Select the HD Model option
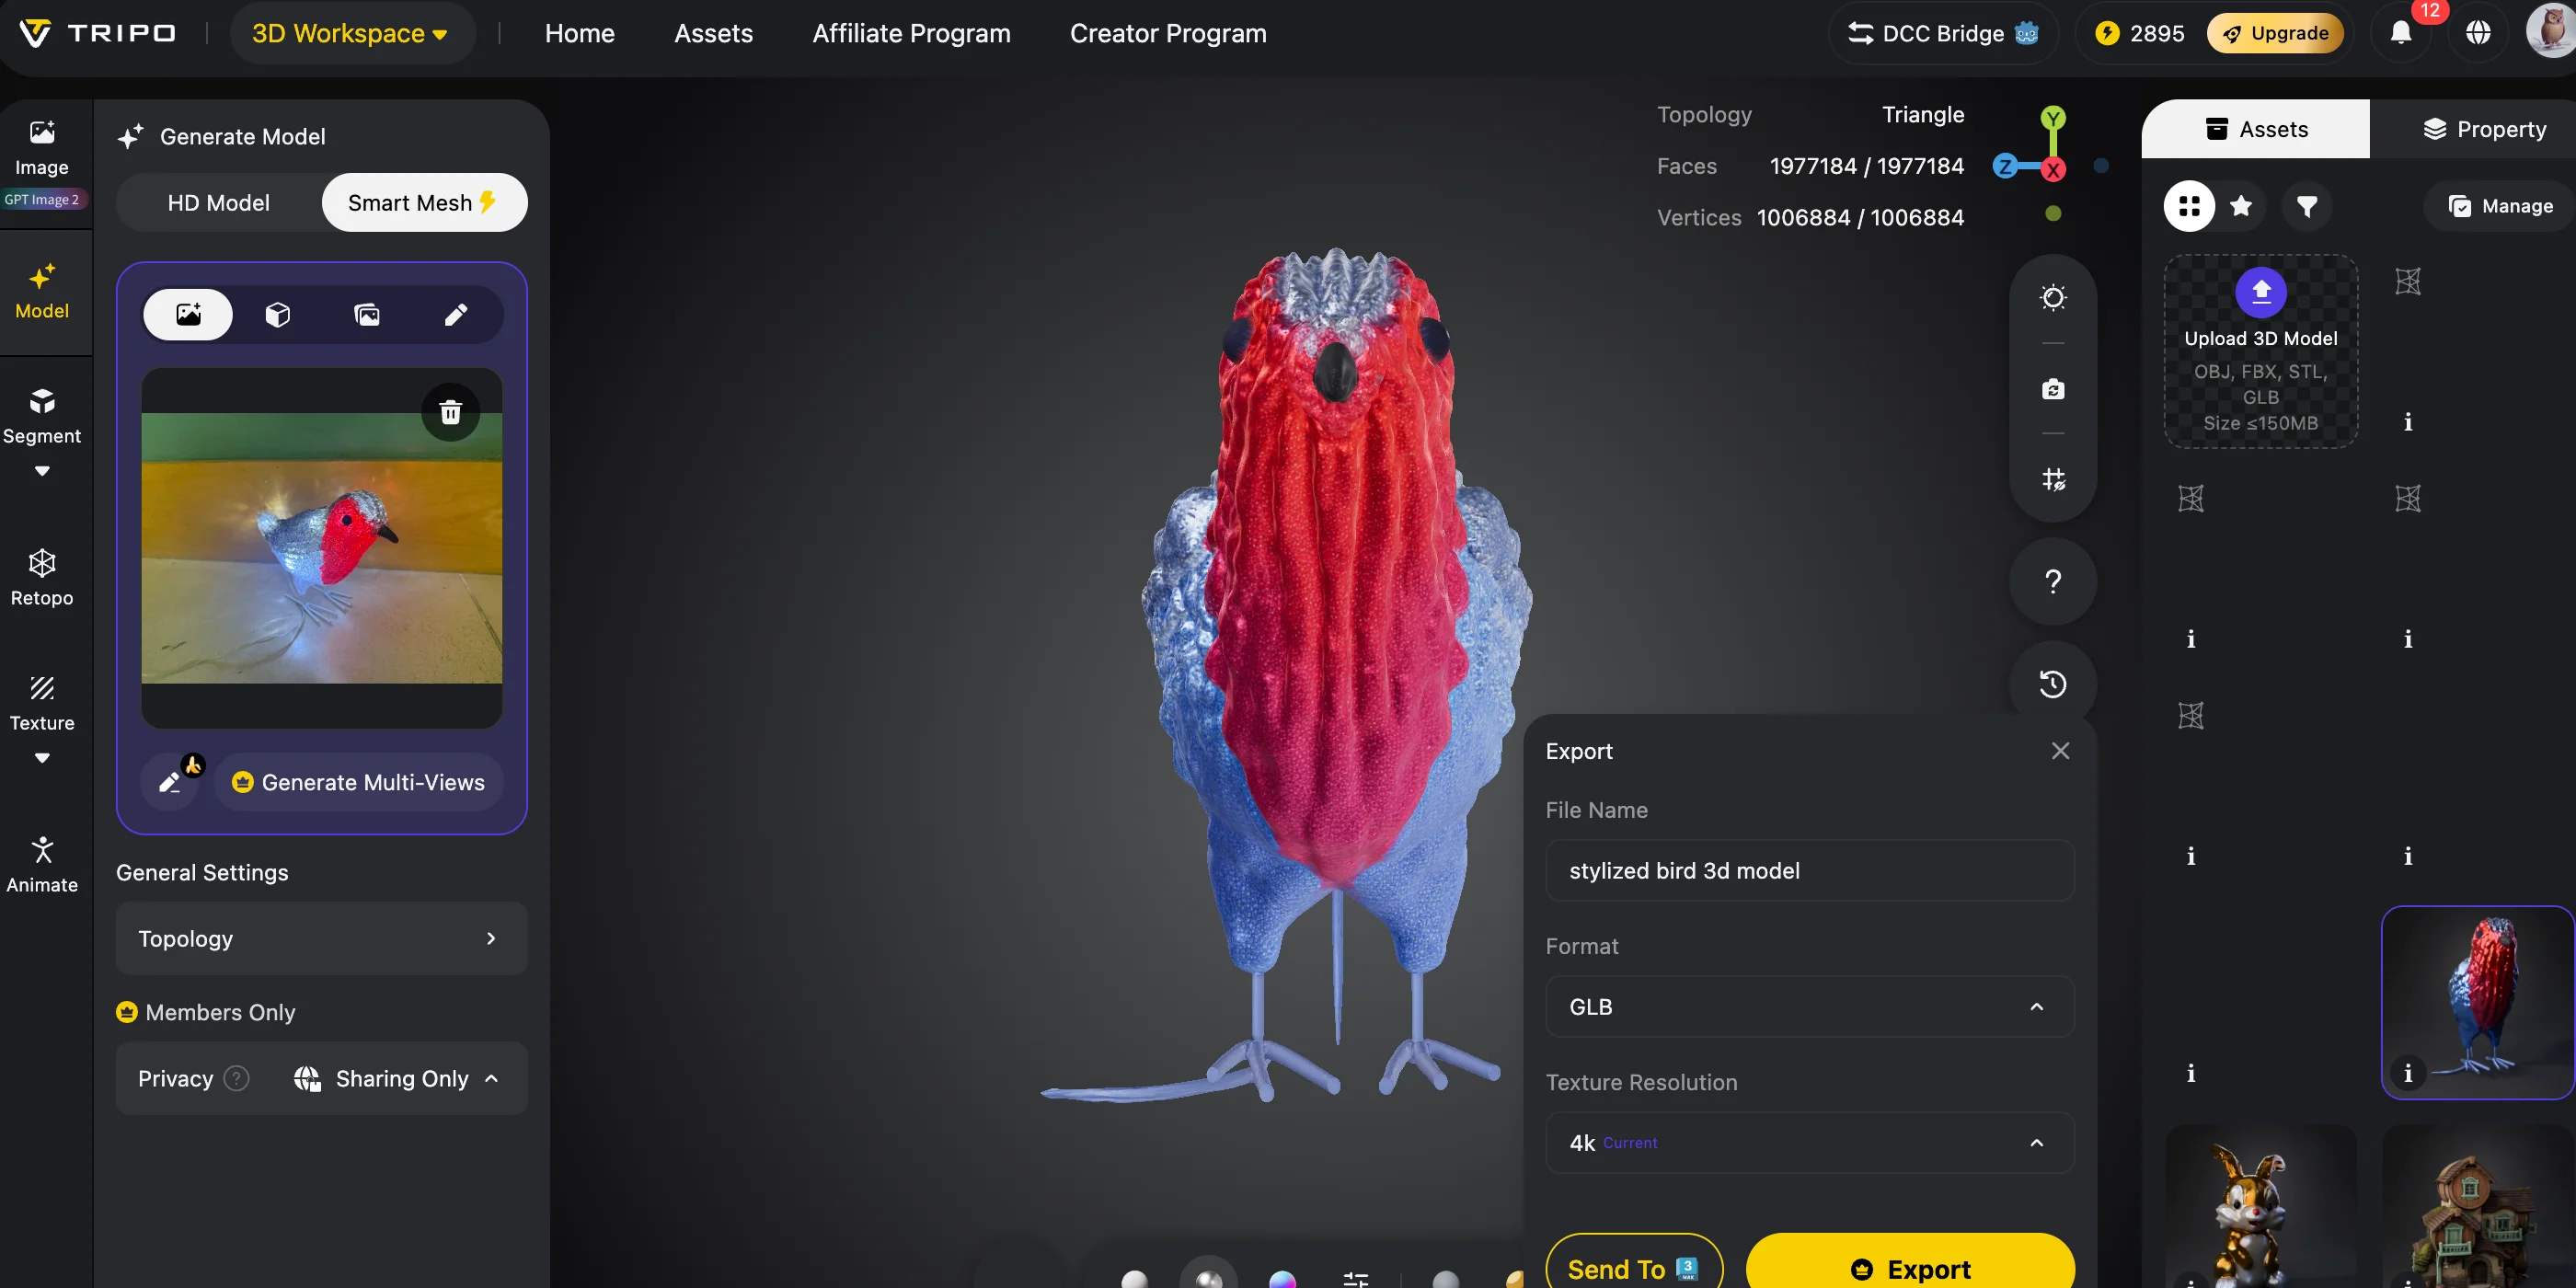The image size is (2576, 1288). click(x=218, y=203)
